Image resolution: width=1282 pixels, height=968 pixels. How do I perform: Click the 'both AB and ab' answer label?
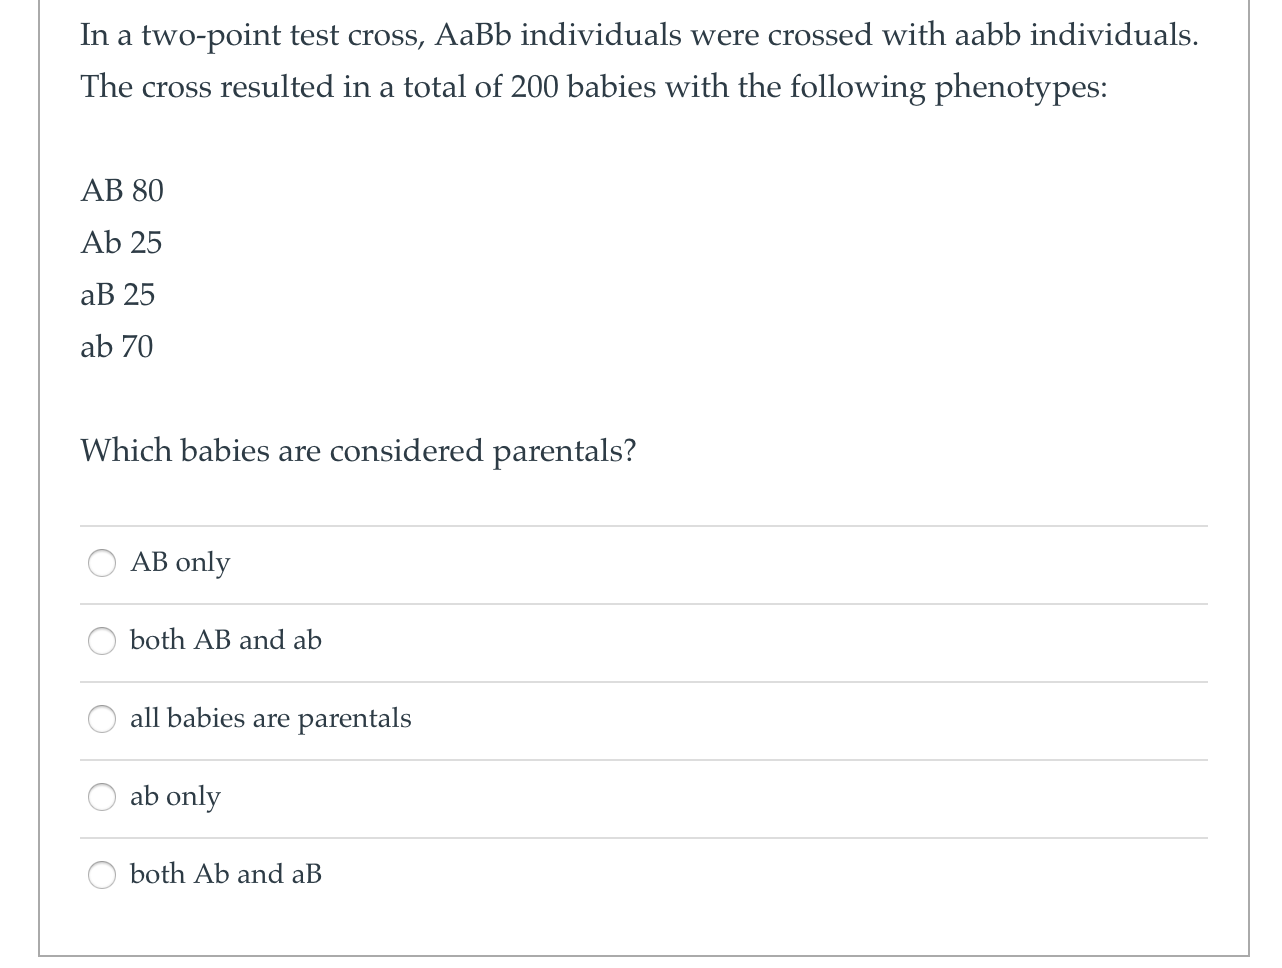point(225,641)
